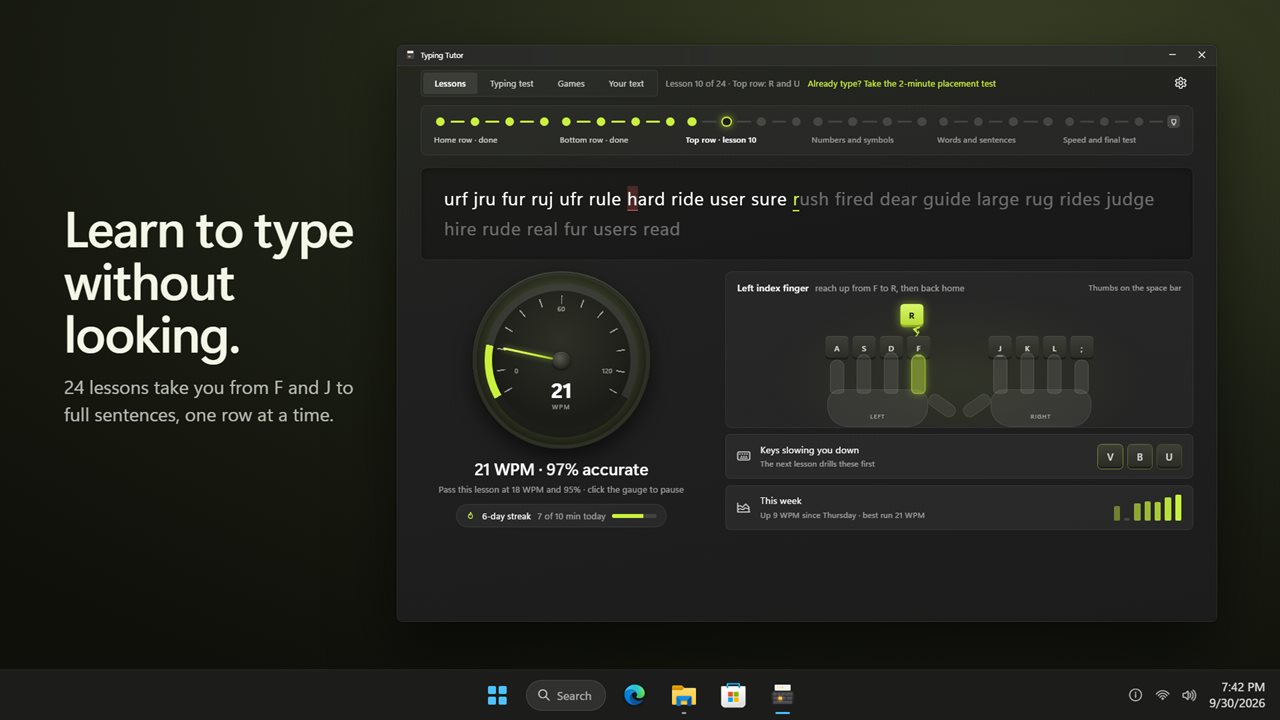Select the current lesson 10 marker dot
This screenshot has height=720, width=1280.
(726, 122)
